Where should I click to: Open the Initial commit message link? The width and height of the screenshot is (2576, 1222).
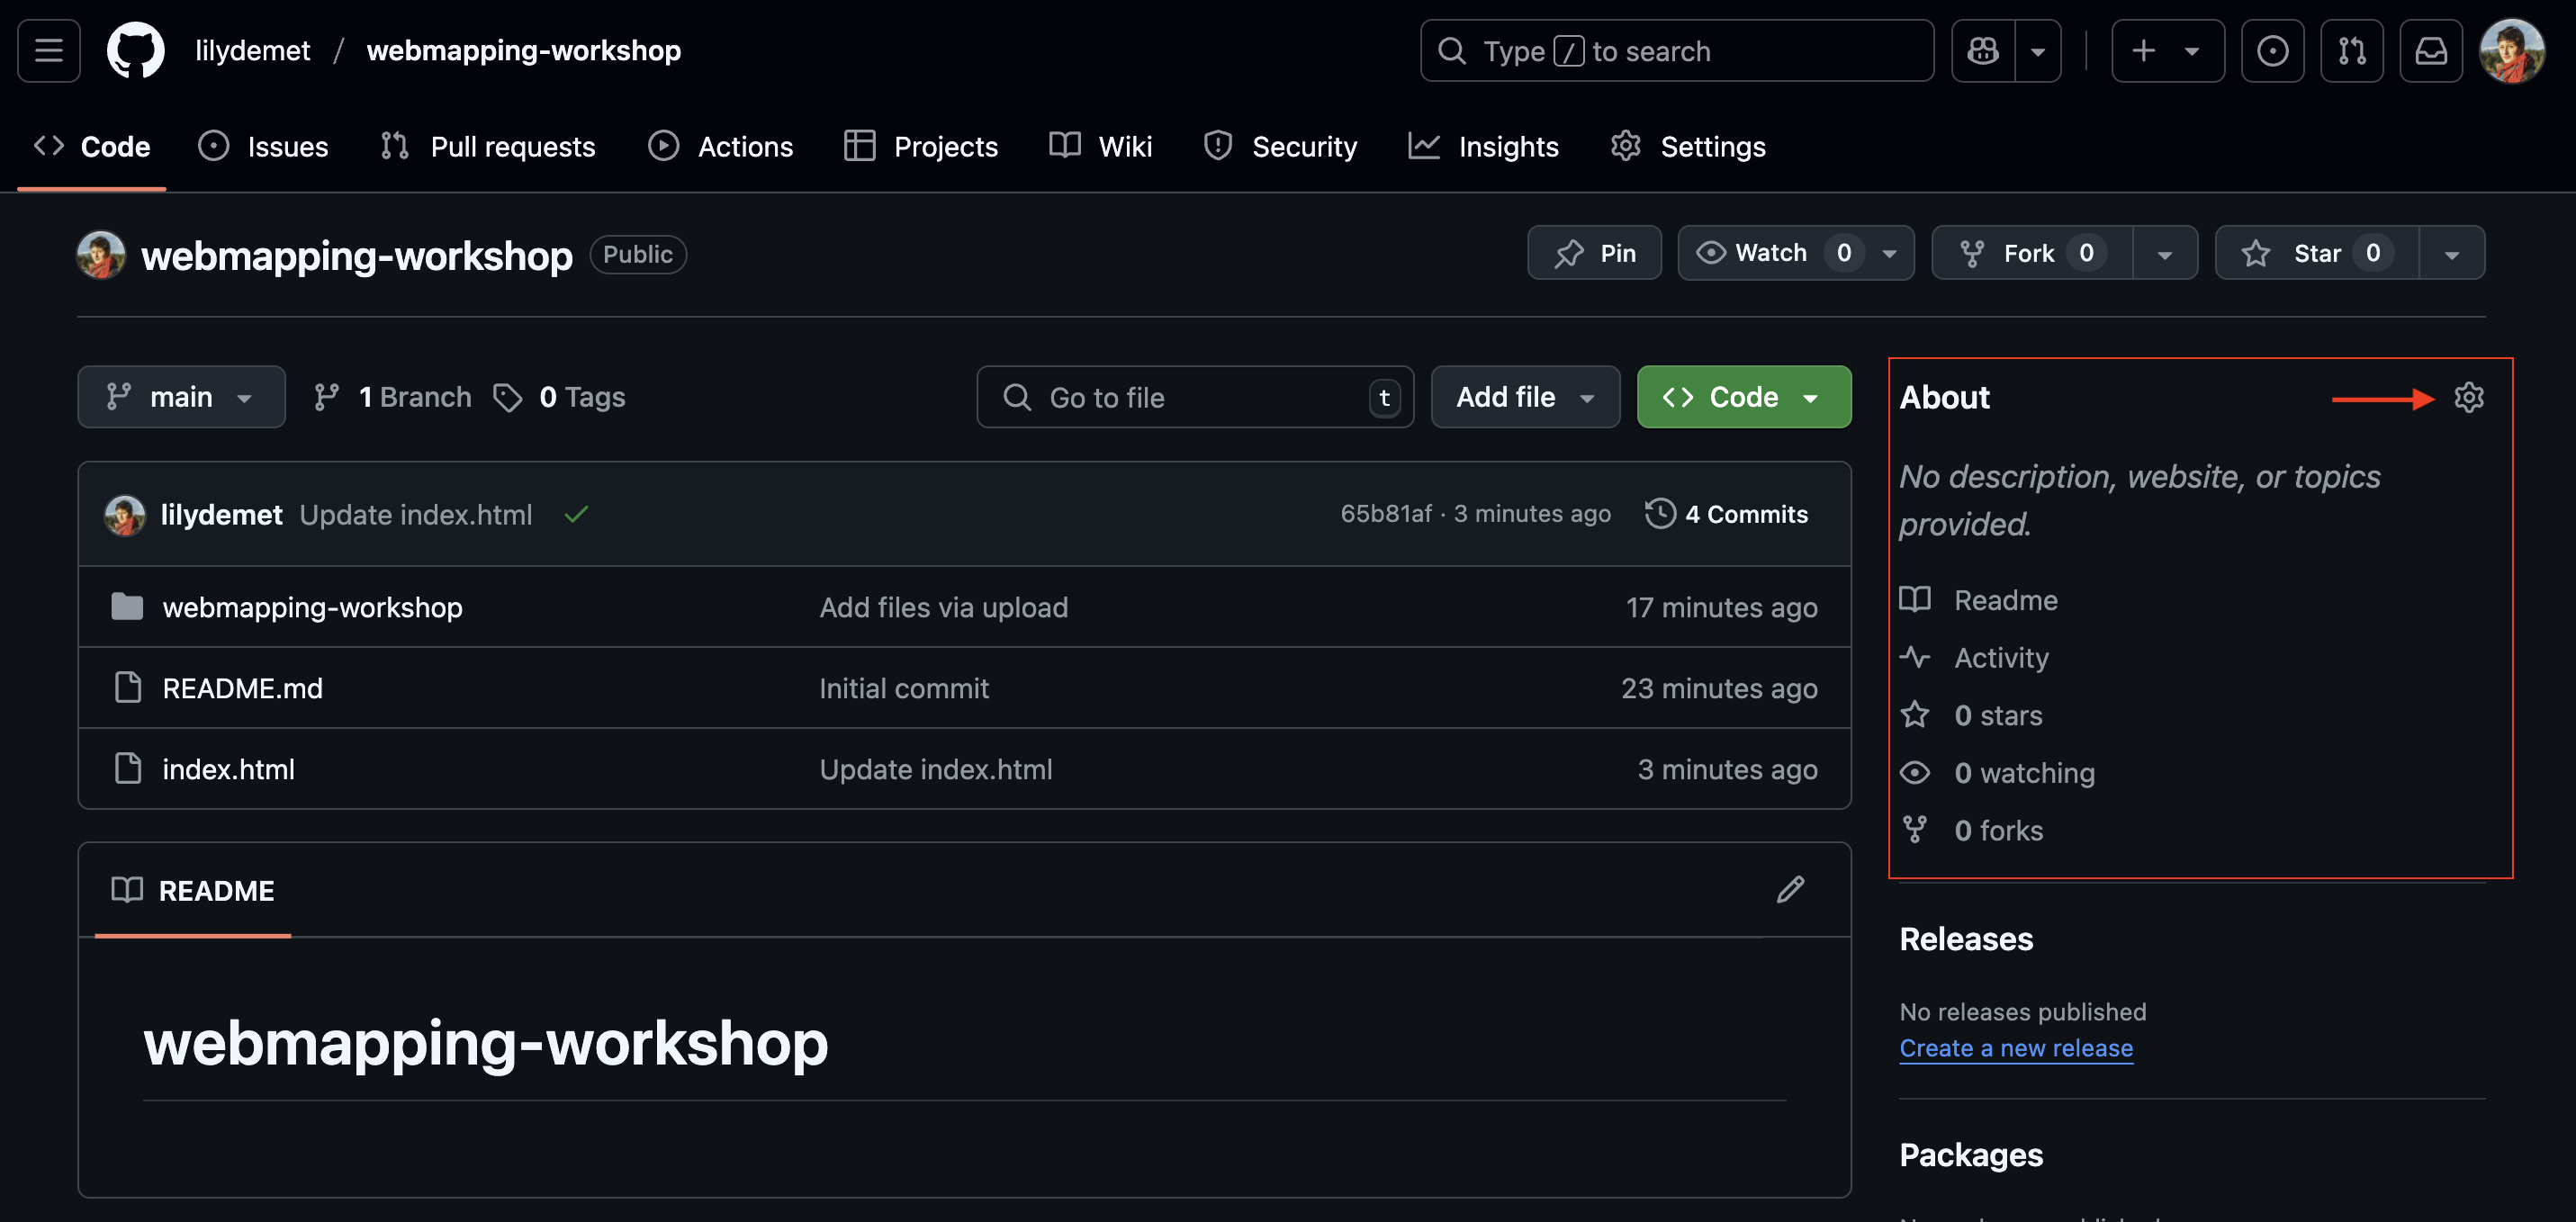coord(903,688)
